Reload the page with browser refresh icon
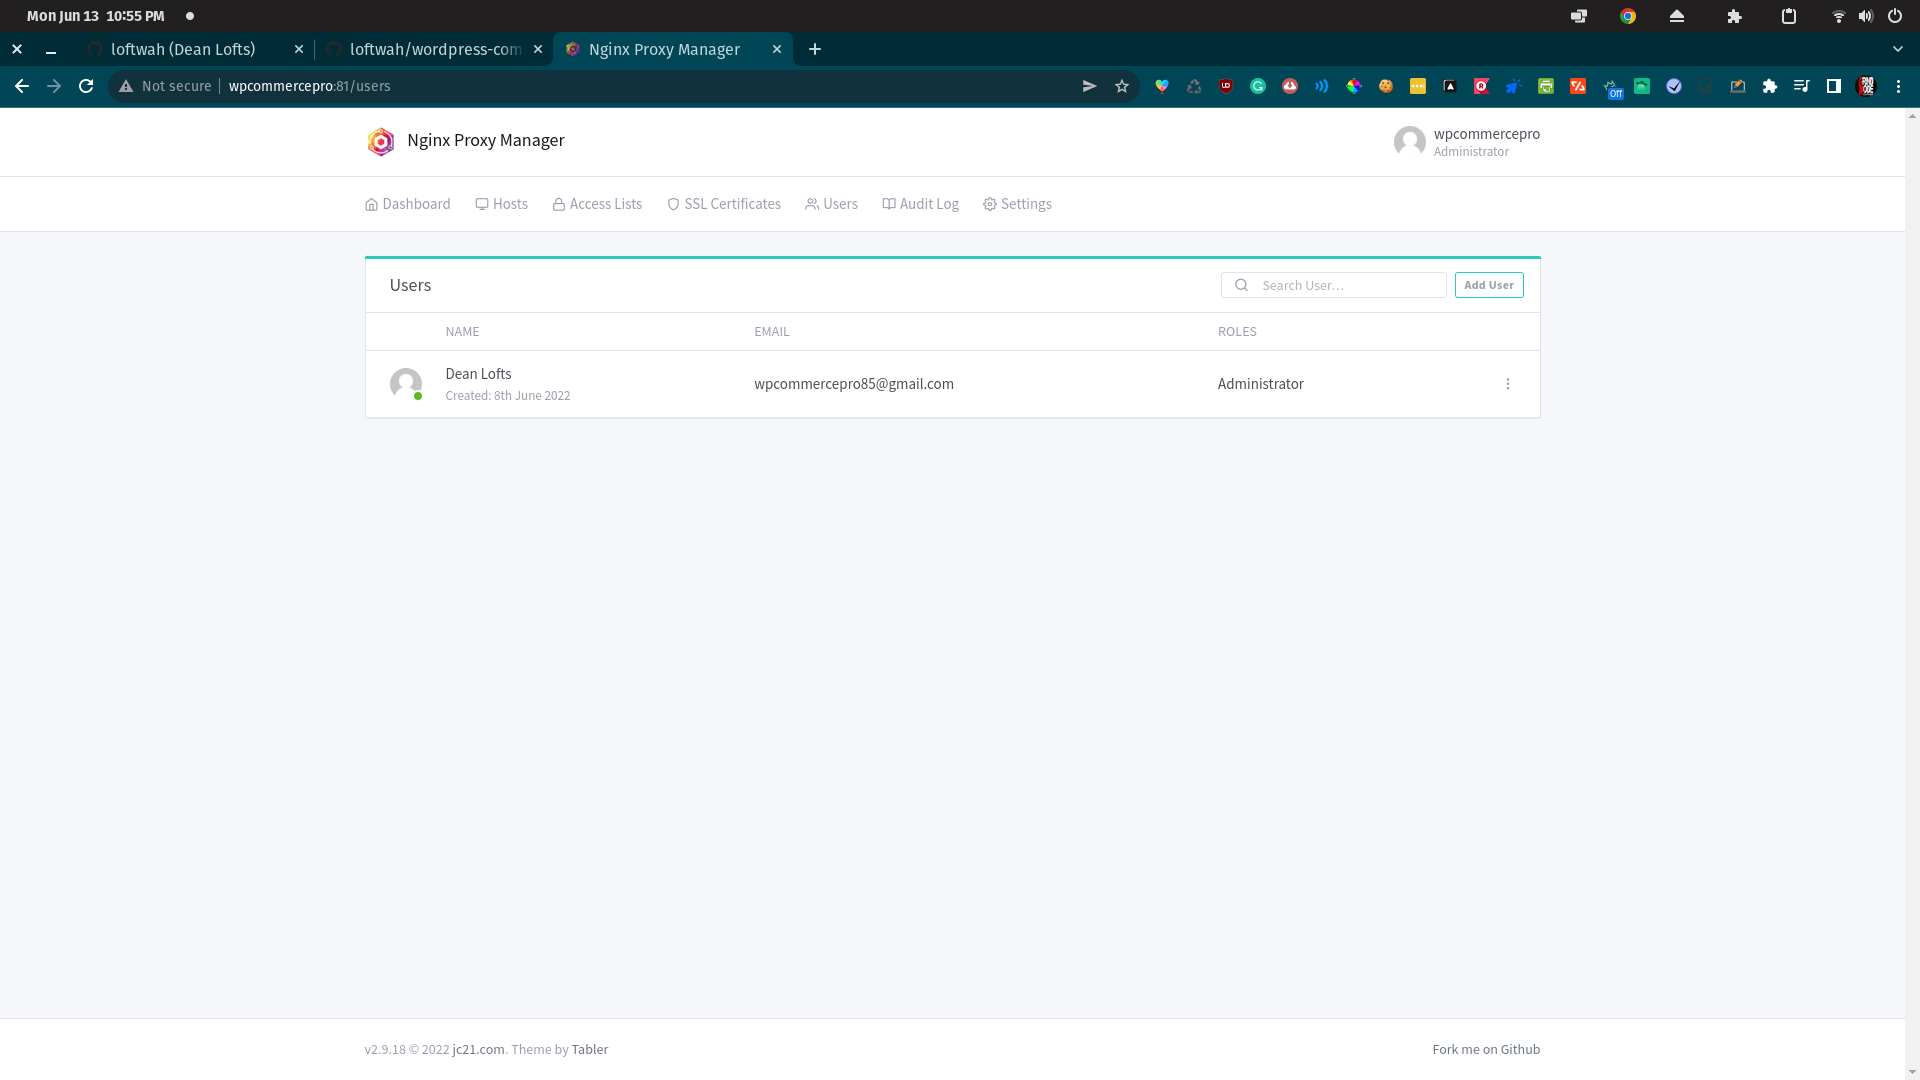The width and height of the screenshot is (1920, 1080). (86, 86)
